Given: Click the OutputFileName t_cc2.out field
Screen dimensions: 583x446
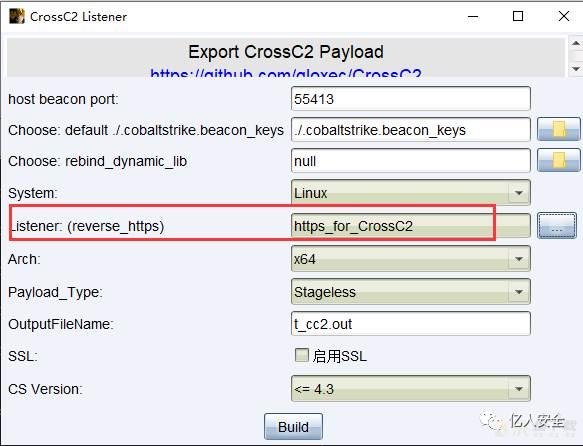Looking at the screenshot, I should pyautogui.click(x=410, y=324).
